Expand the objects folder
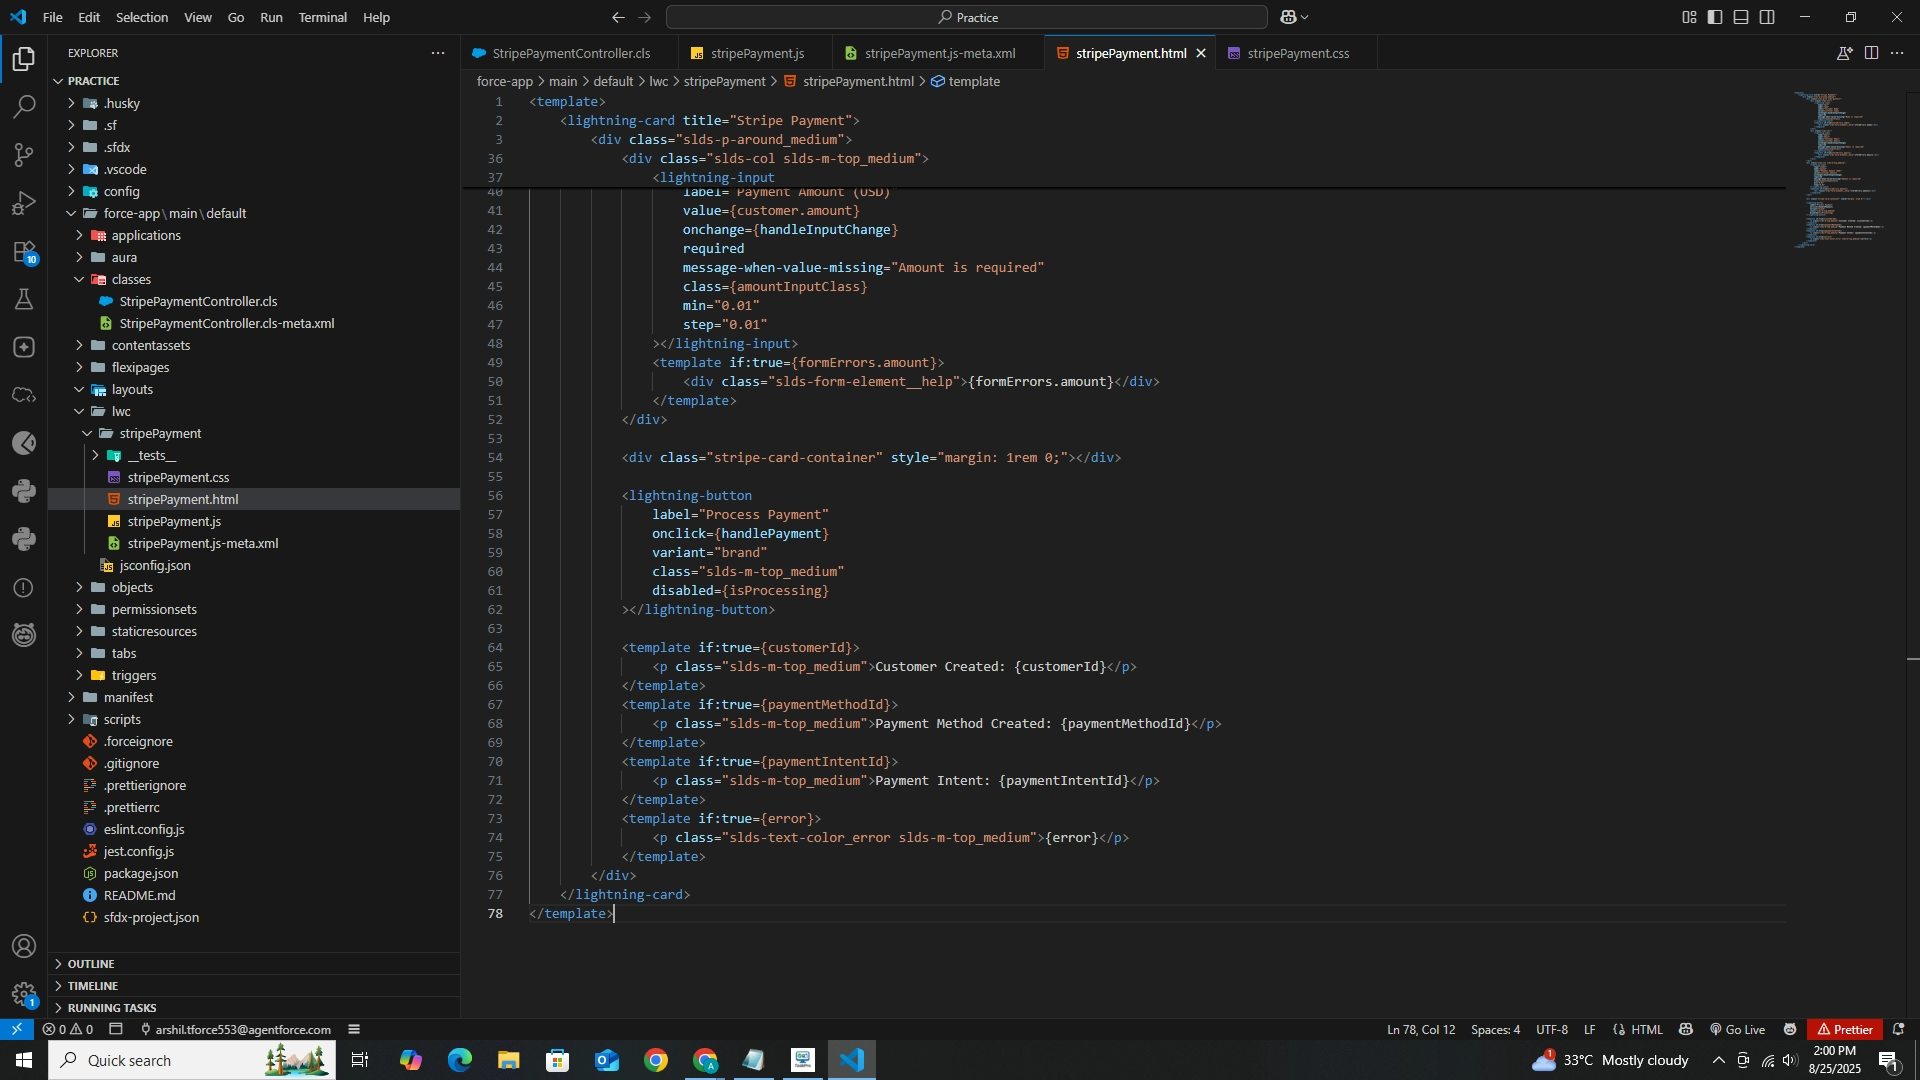This screenshot has height=1080, width=1920. pyautogui.click(x=132, y=588)
